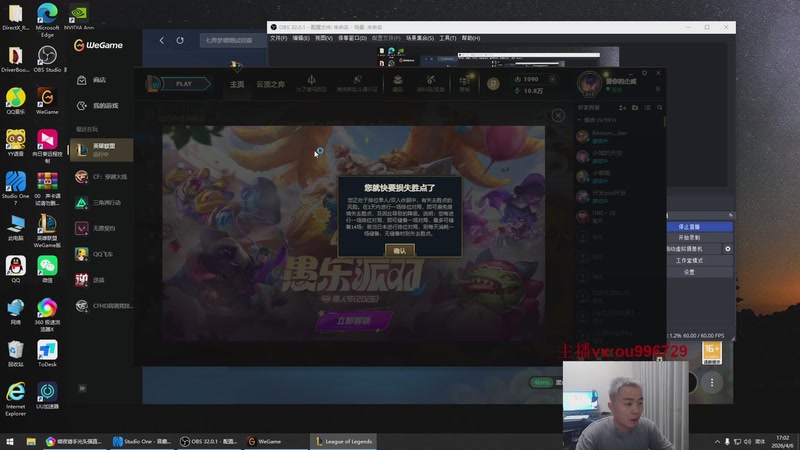Open the collection icon in League nav
The image size is (800, 450).
coord(397,83)
